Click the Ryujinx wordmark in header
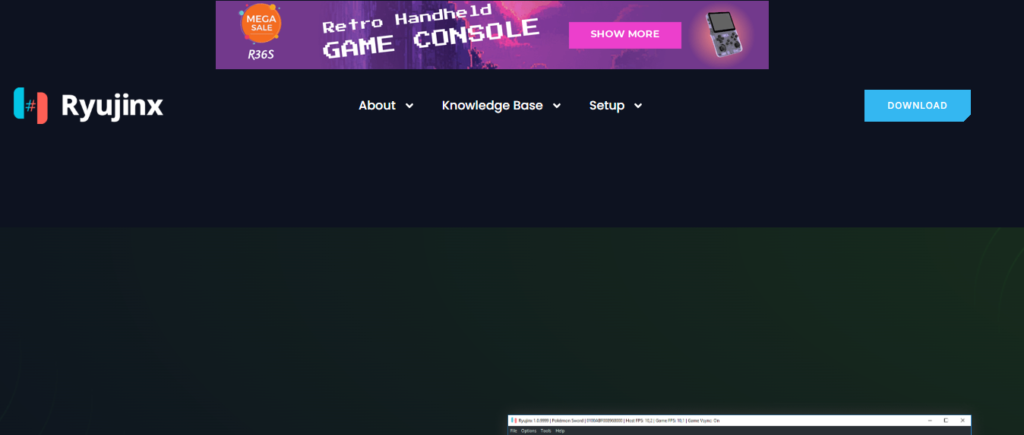This screenshot has width=1024, height=435. [111, 106]
